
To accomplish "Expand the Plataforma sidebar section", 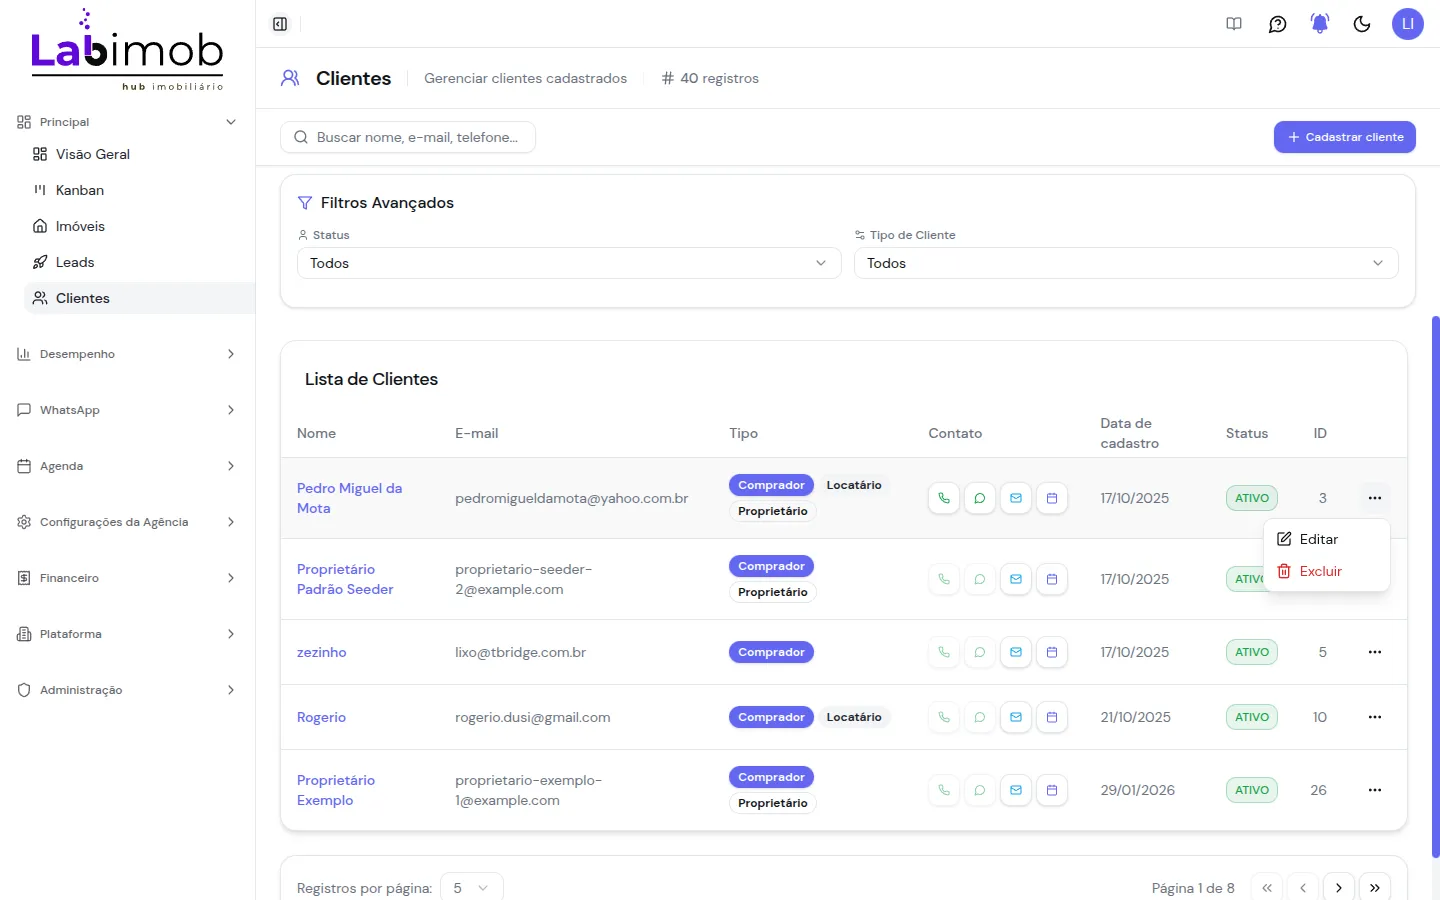I will coord(127,634).
